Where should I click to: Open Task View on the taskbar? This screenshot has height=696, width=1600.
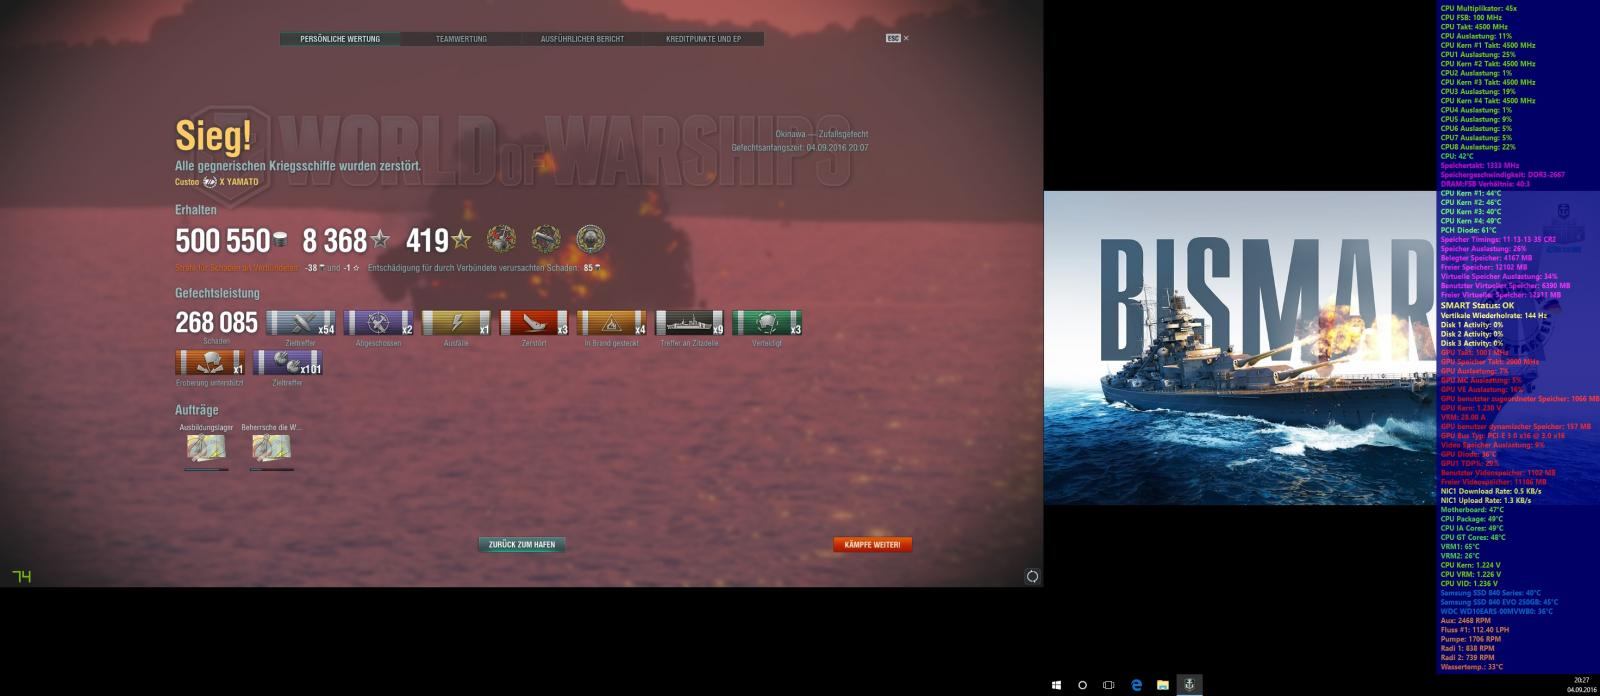point(1108,685)
